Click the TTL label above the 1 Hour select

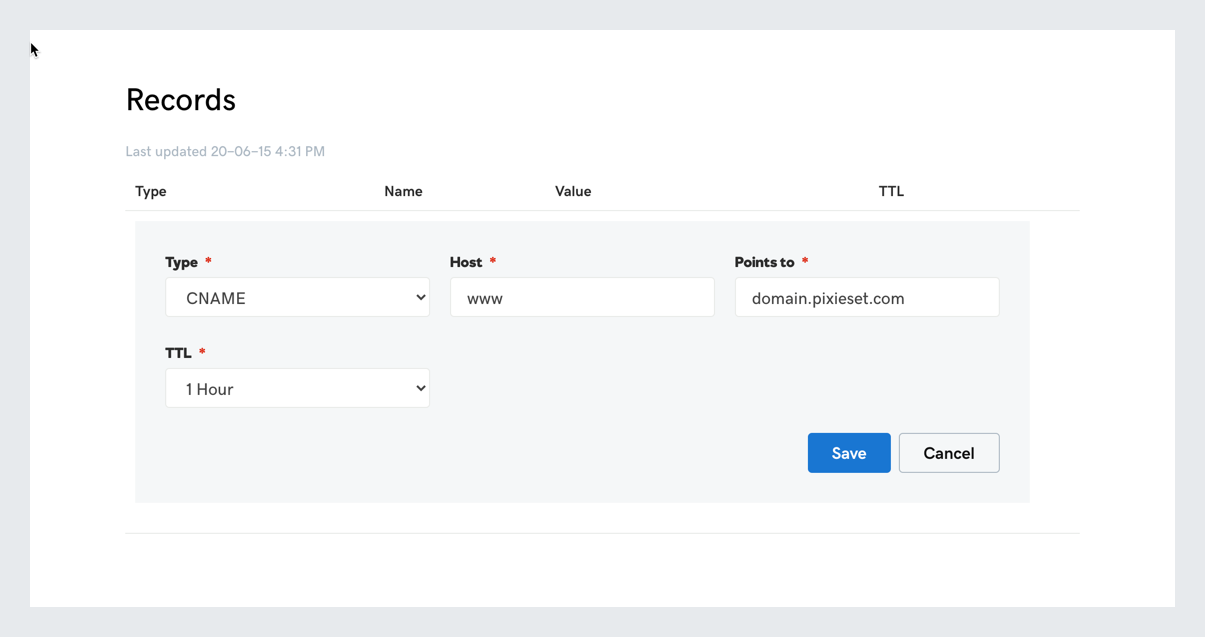178,353
